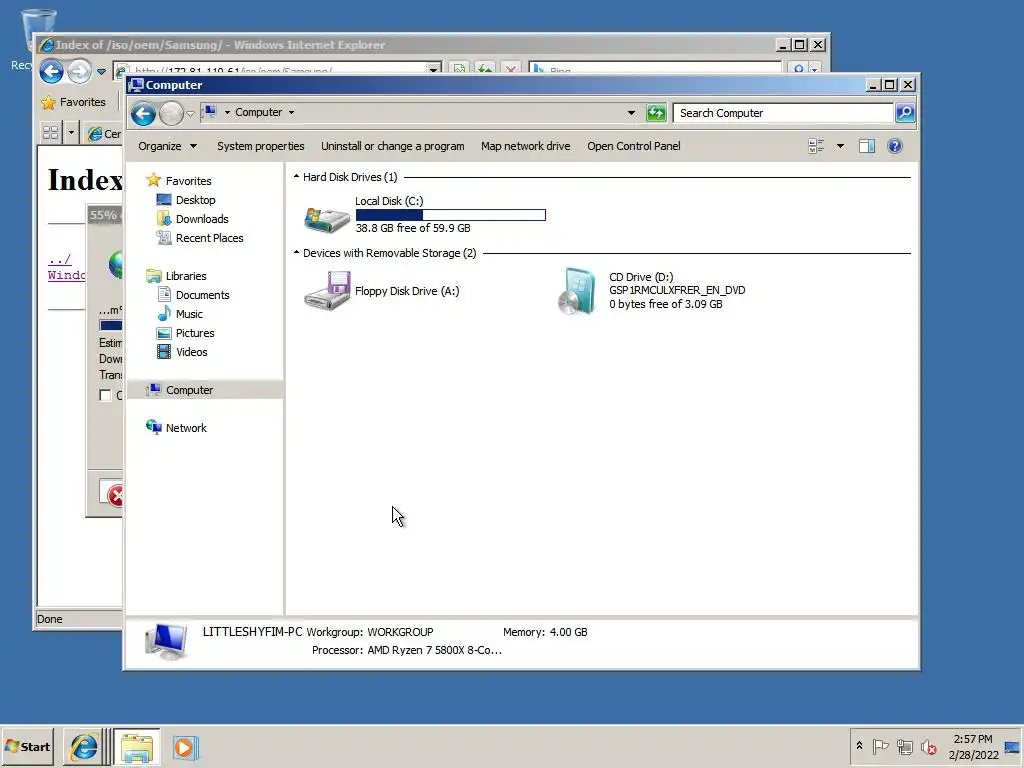Open Desktop in the navigation pane
The width and height of the screenshot is (1024, 768).
click(195, 200)
